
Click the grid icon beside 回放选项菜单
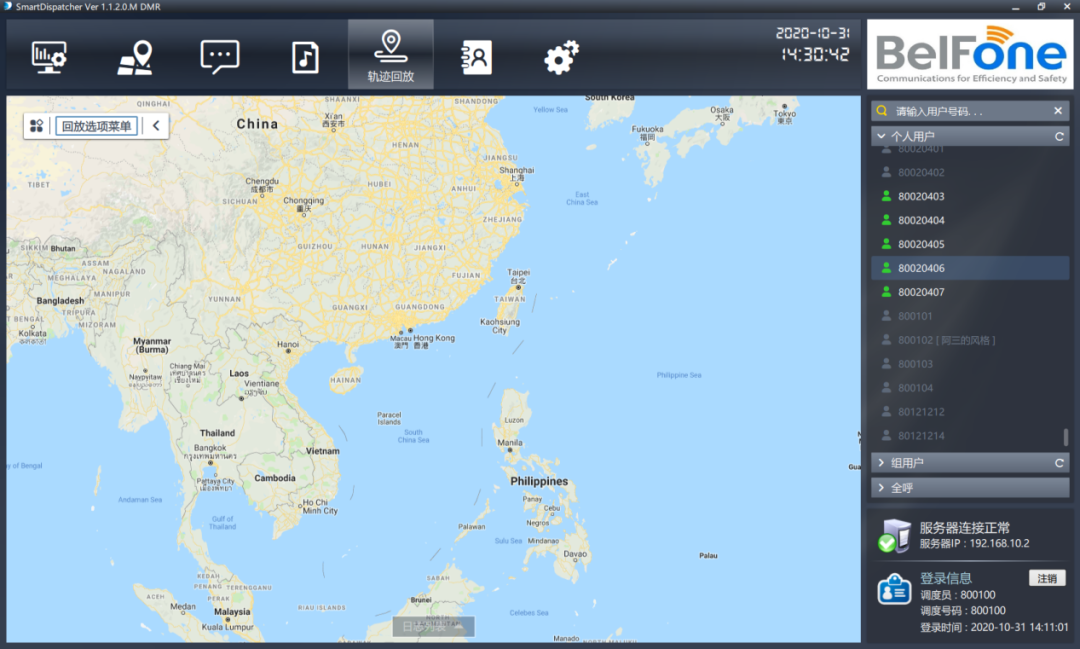click(37, 125)
